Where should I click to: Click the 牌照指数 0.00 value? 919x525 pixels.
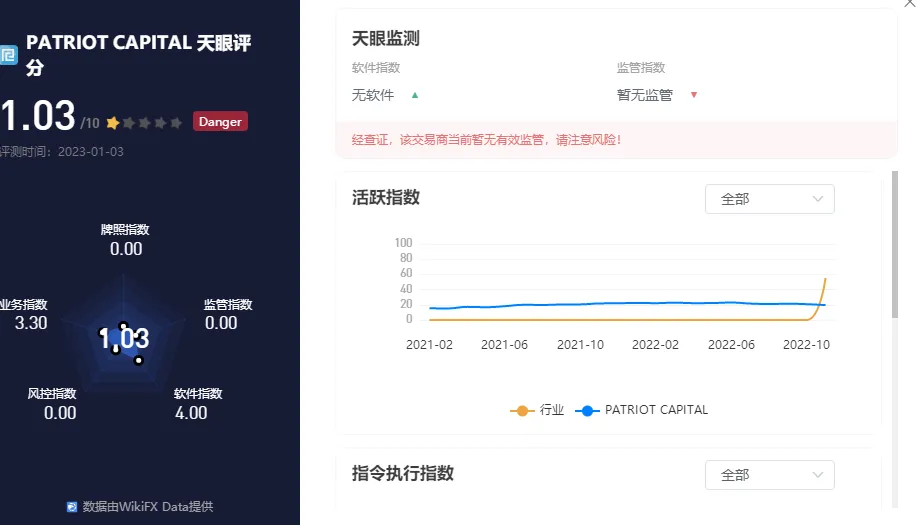126,249
